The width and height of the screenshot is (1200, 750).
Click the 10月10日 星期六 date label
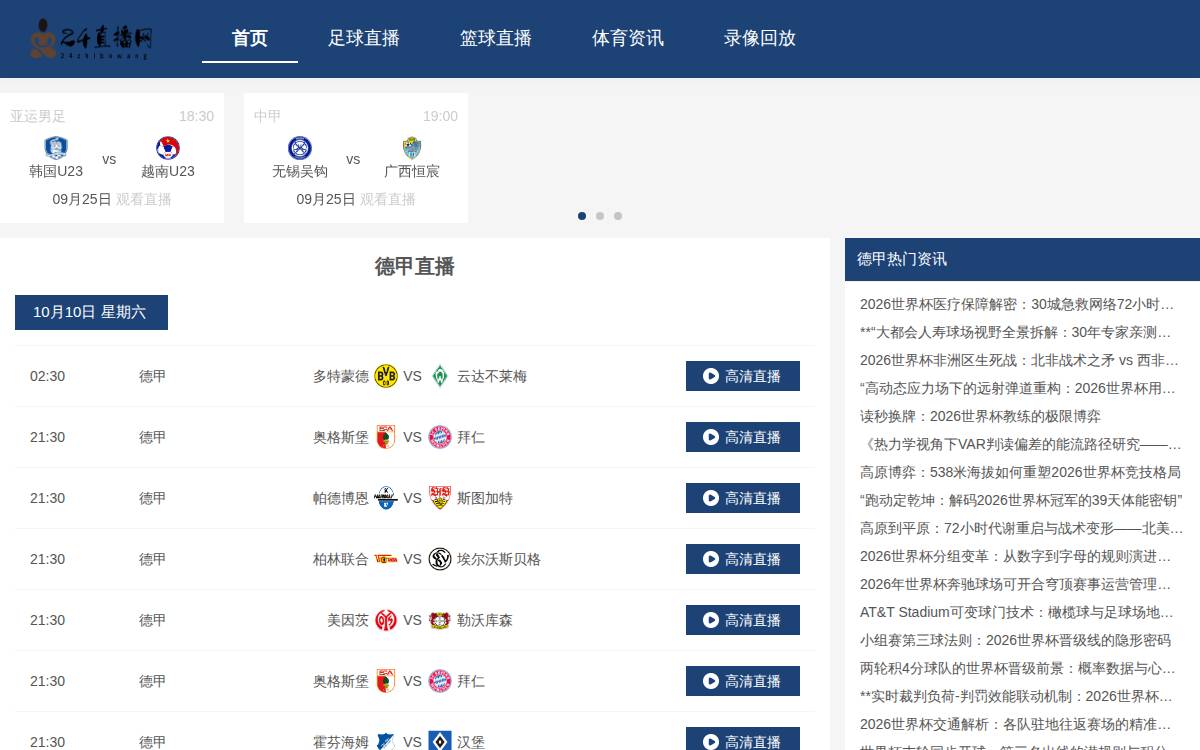91,312
